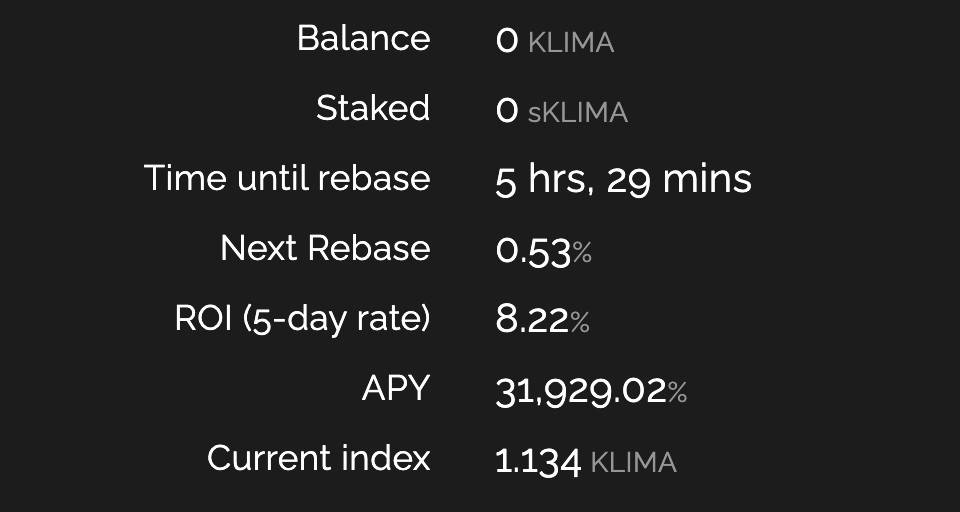
Task: Select the 0 staked amount
Action: 507,111
